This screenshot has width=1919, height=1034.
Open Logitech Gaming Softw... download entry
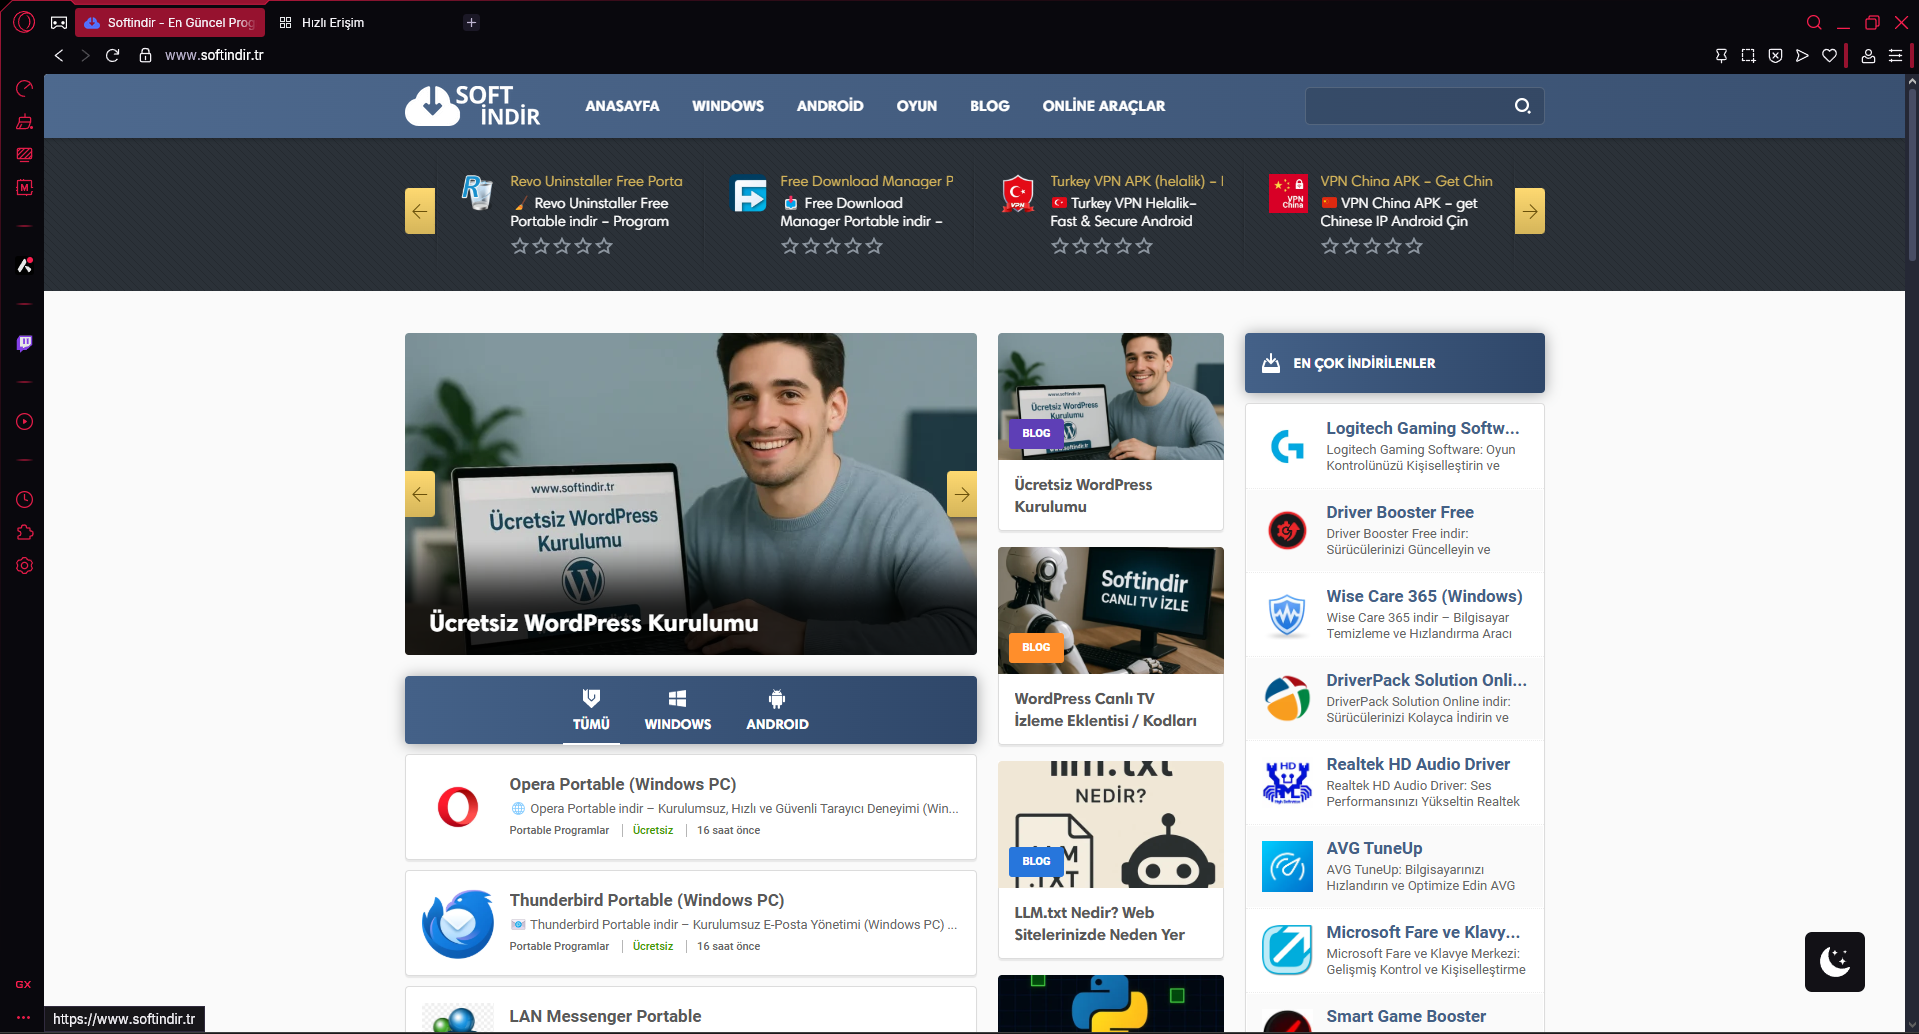click(x=1395, y=446)
